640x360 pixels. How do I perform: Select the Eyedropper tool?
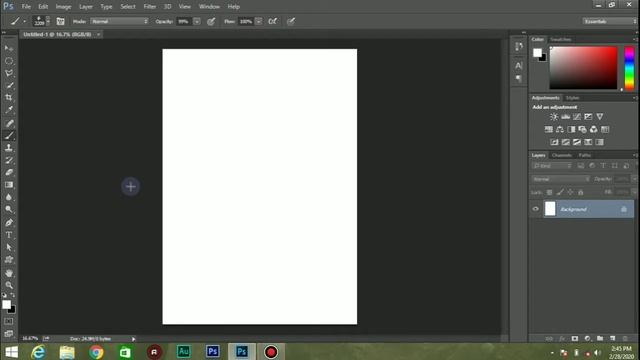9,110
